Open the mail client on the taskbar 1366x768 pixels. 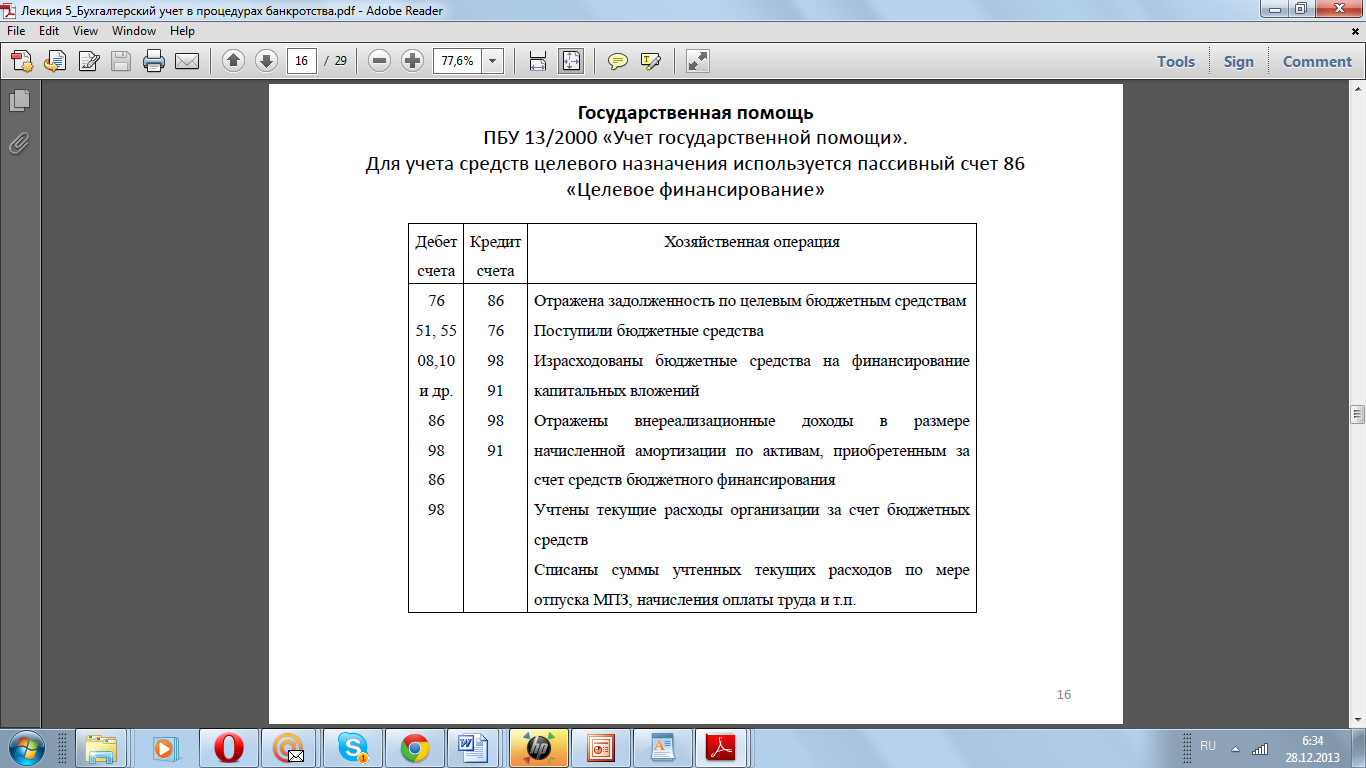point(291,747)
